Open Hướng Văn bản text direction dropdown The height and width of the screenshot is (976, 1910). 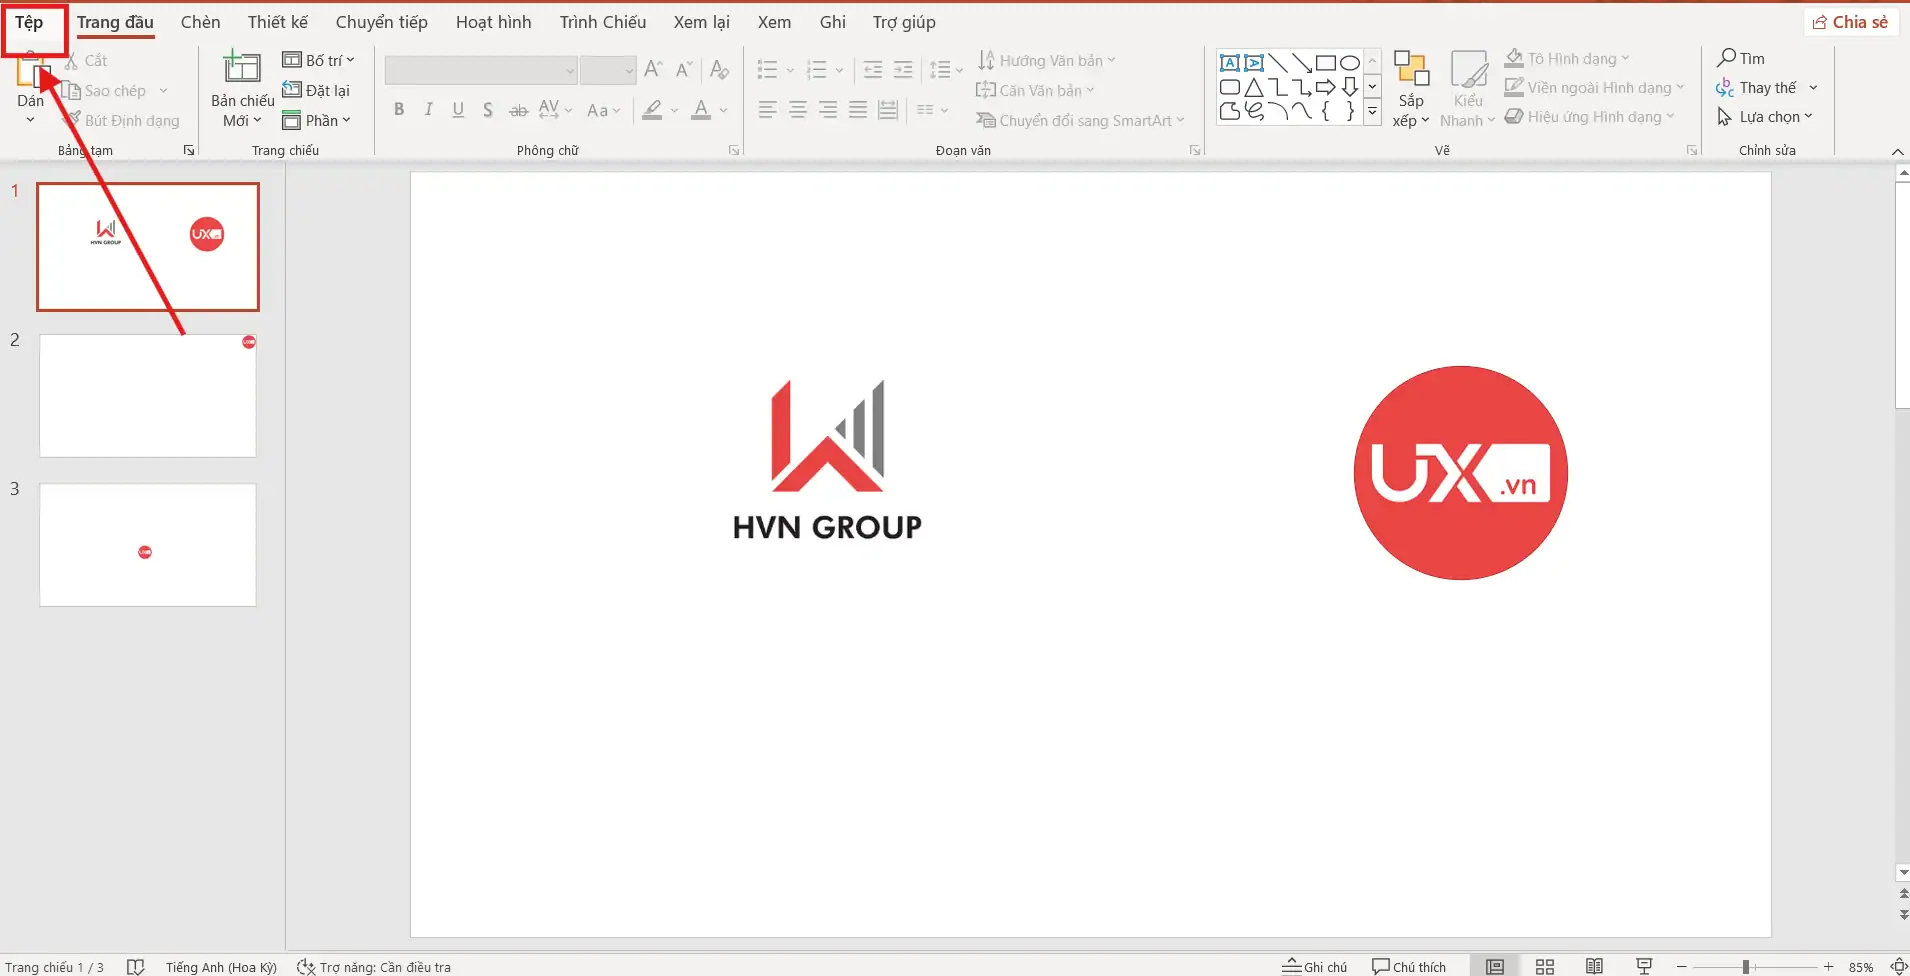[x=1046, y=60]
